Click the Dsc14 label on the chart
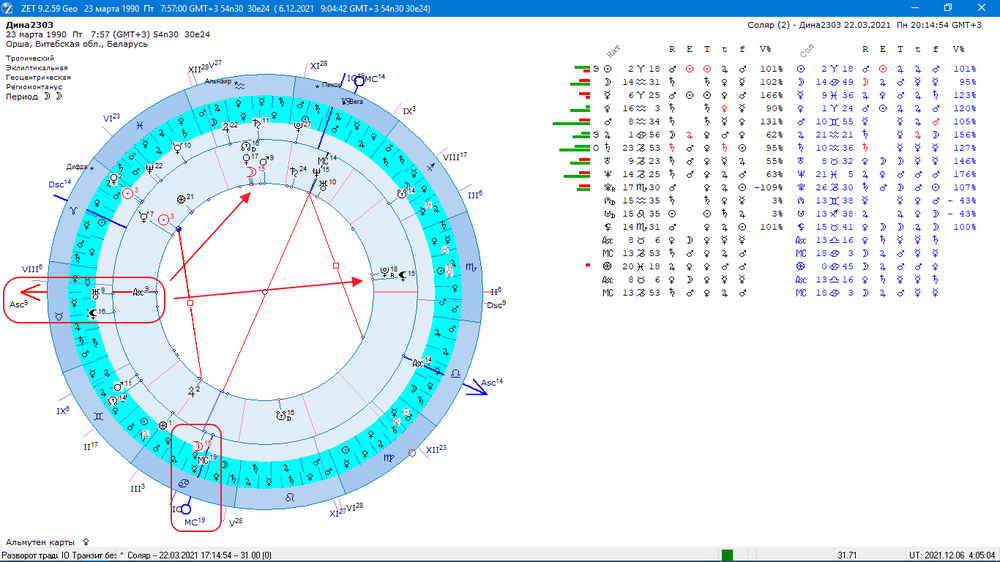The image size is (1000, 562). [x=59, y=184]
